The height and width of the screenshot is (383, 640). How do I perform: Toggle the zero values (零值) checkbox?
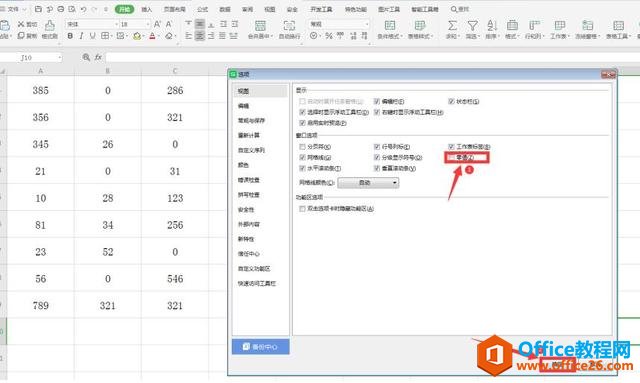[x=451, y=157]
